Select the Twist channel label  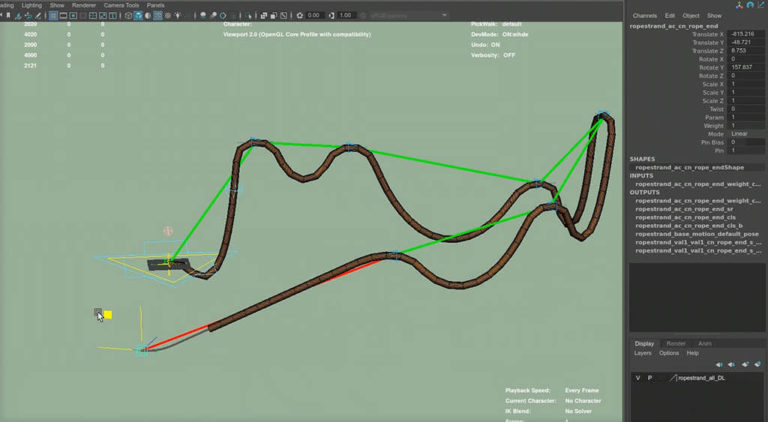[x=716, y=109]
